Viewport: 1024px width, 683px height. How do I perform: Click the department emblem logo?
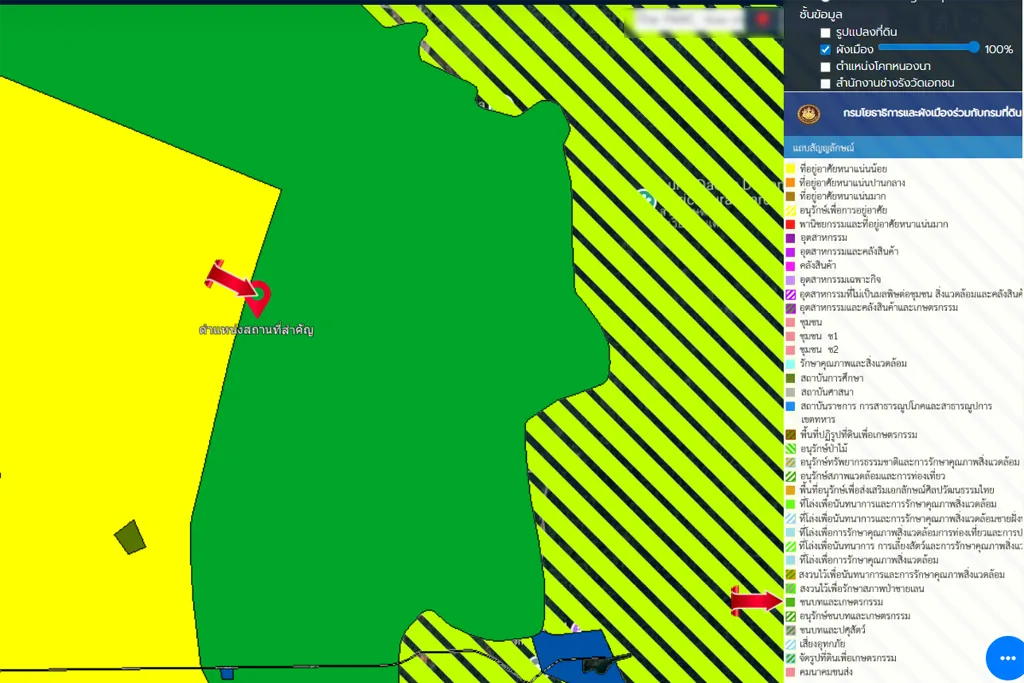pyautogui.click(x=808, y=114)
